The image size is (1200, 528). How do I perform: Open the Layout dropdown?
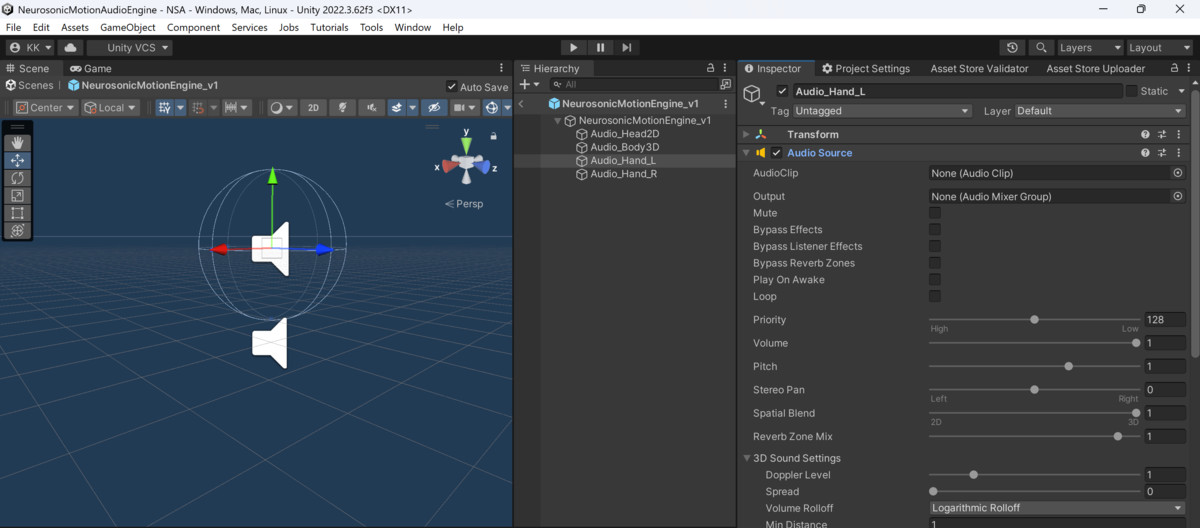[1158, 47]
